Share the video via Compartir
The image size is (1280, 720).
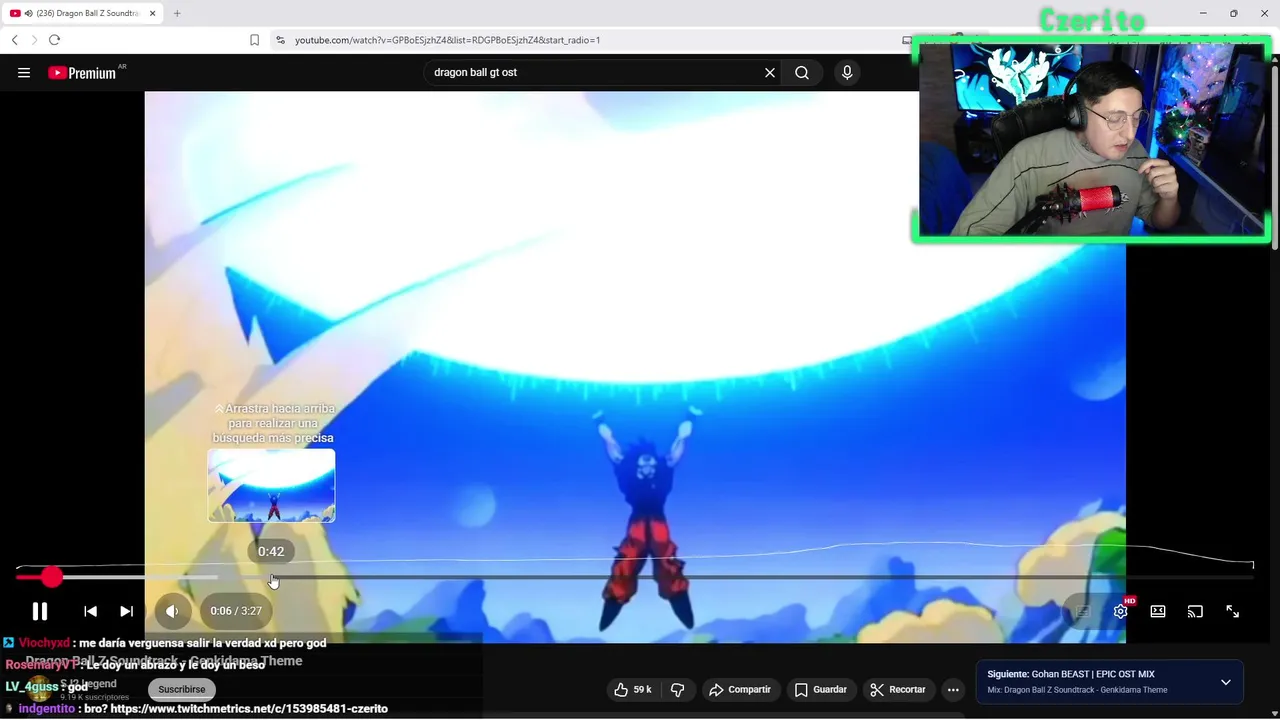(740, 689)
